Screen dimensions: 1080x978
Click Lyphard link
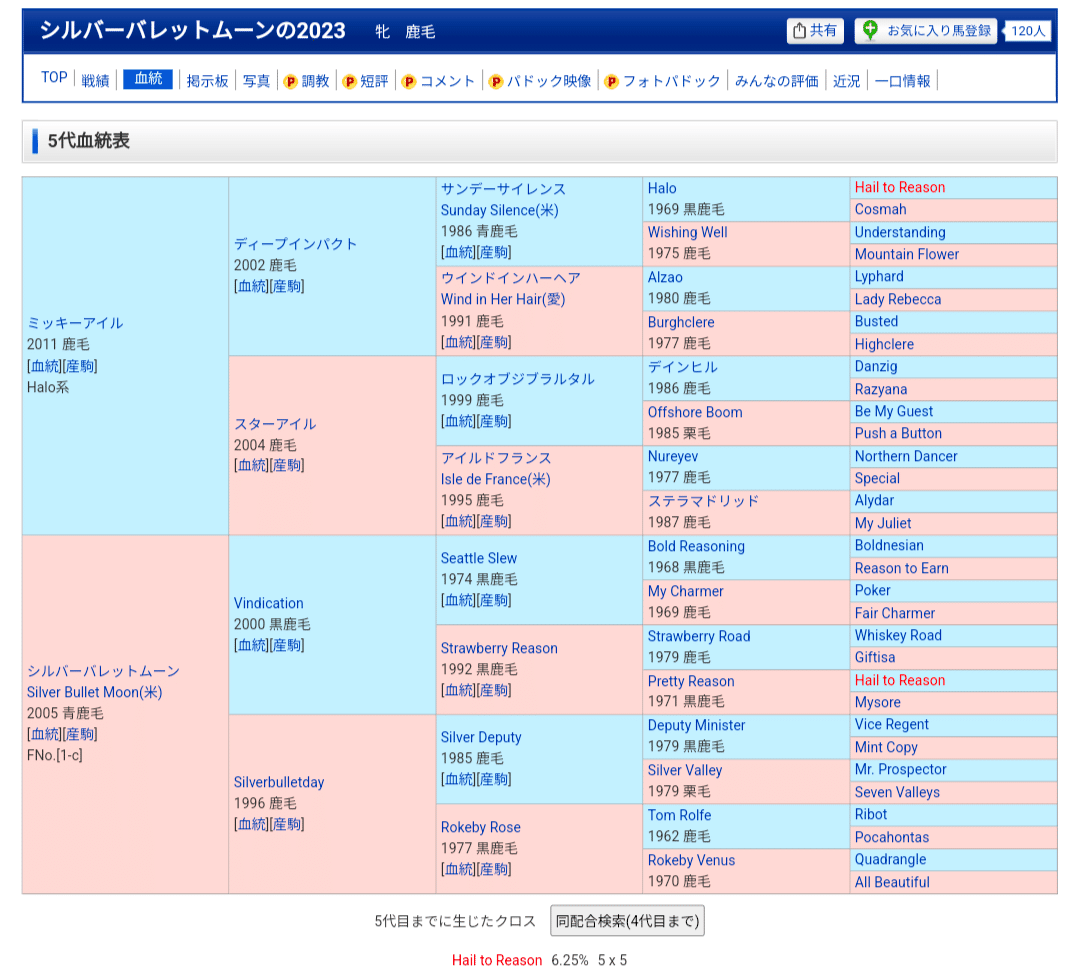click(x=879, y=276)
